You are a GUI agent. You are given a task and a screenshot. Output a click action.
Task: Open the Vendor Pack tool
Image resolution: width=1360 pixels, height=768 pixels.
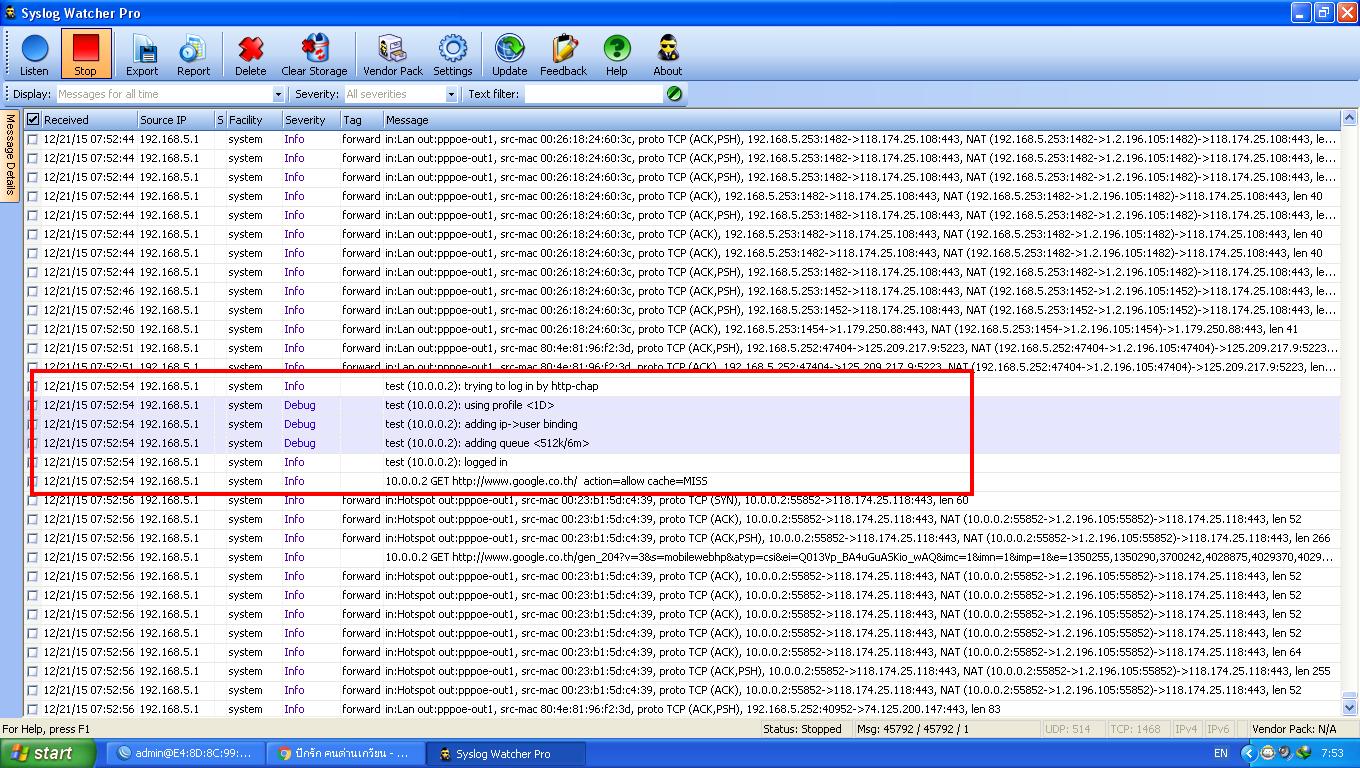click(x=392, y=54)
